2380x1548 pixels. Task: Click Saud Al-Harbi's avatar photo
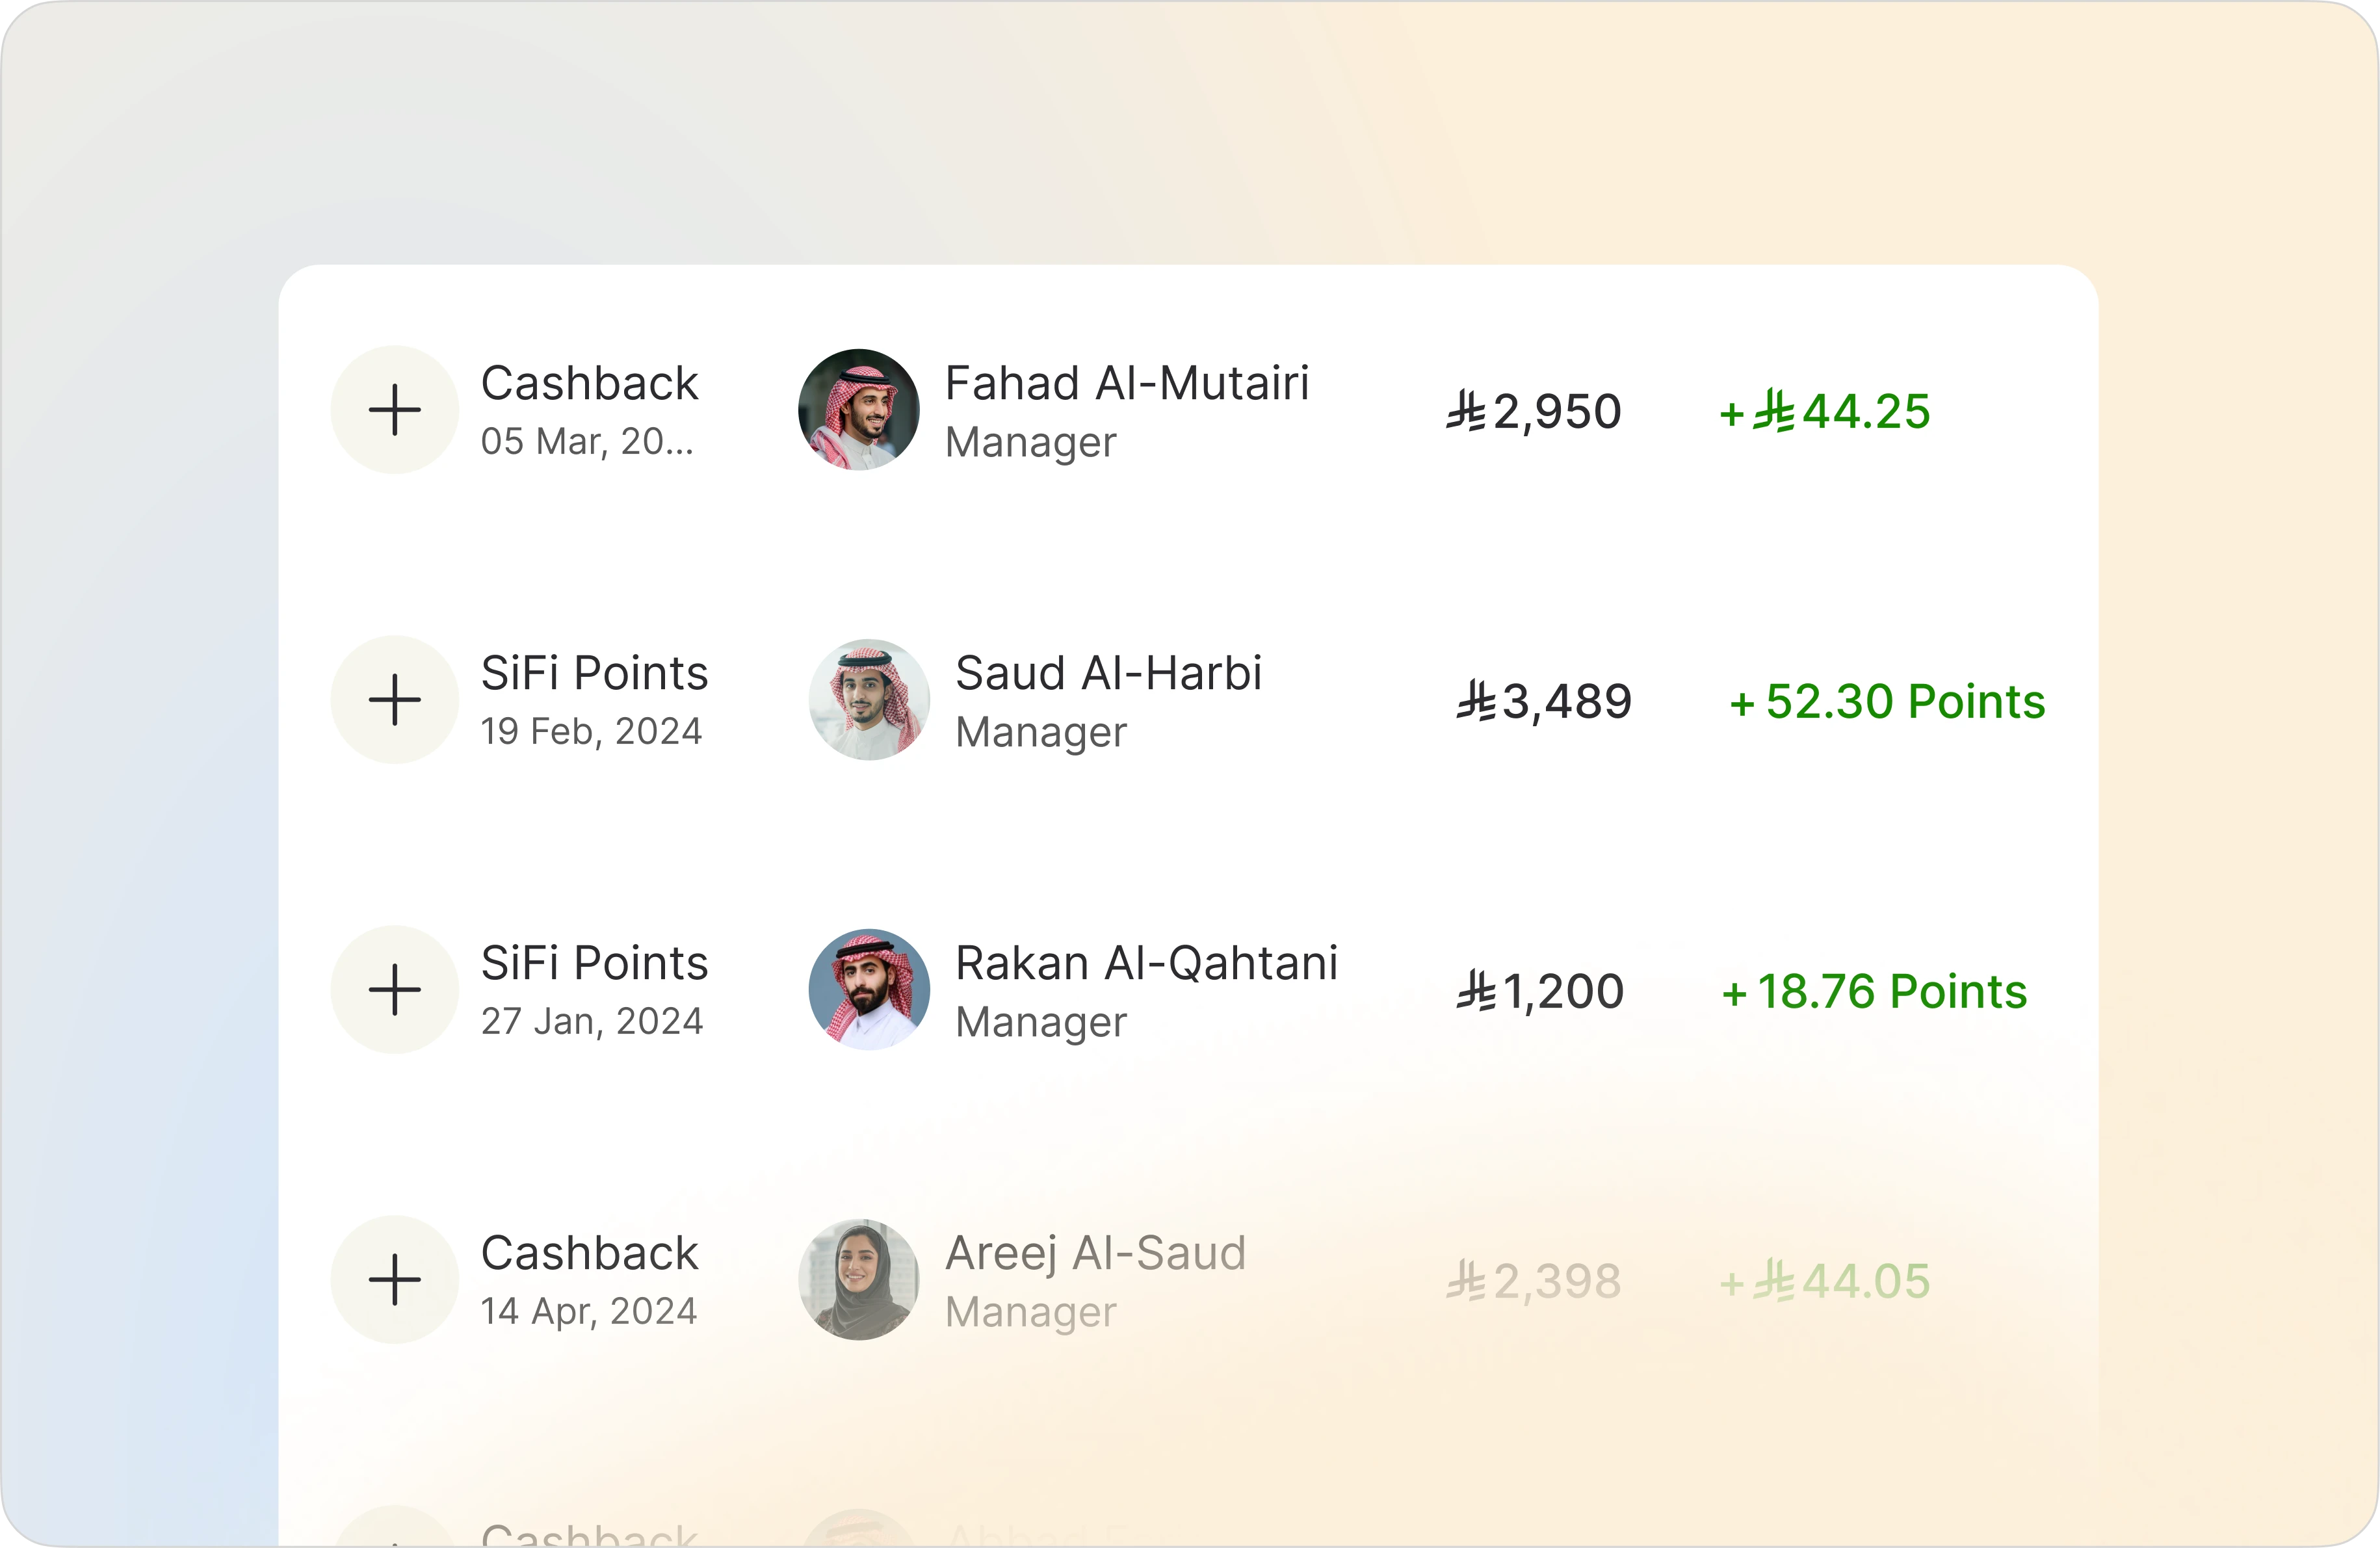pyautogui.click(x=869, y=700)
